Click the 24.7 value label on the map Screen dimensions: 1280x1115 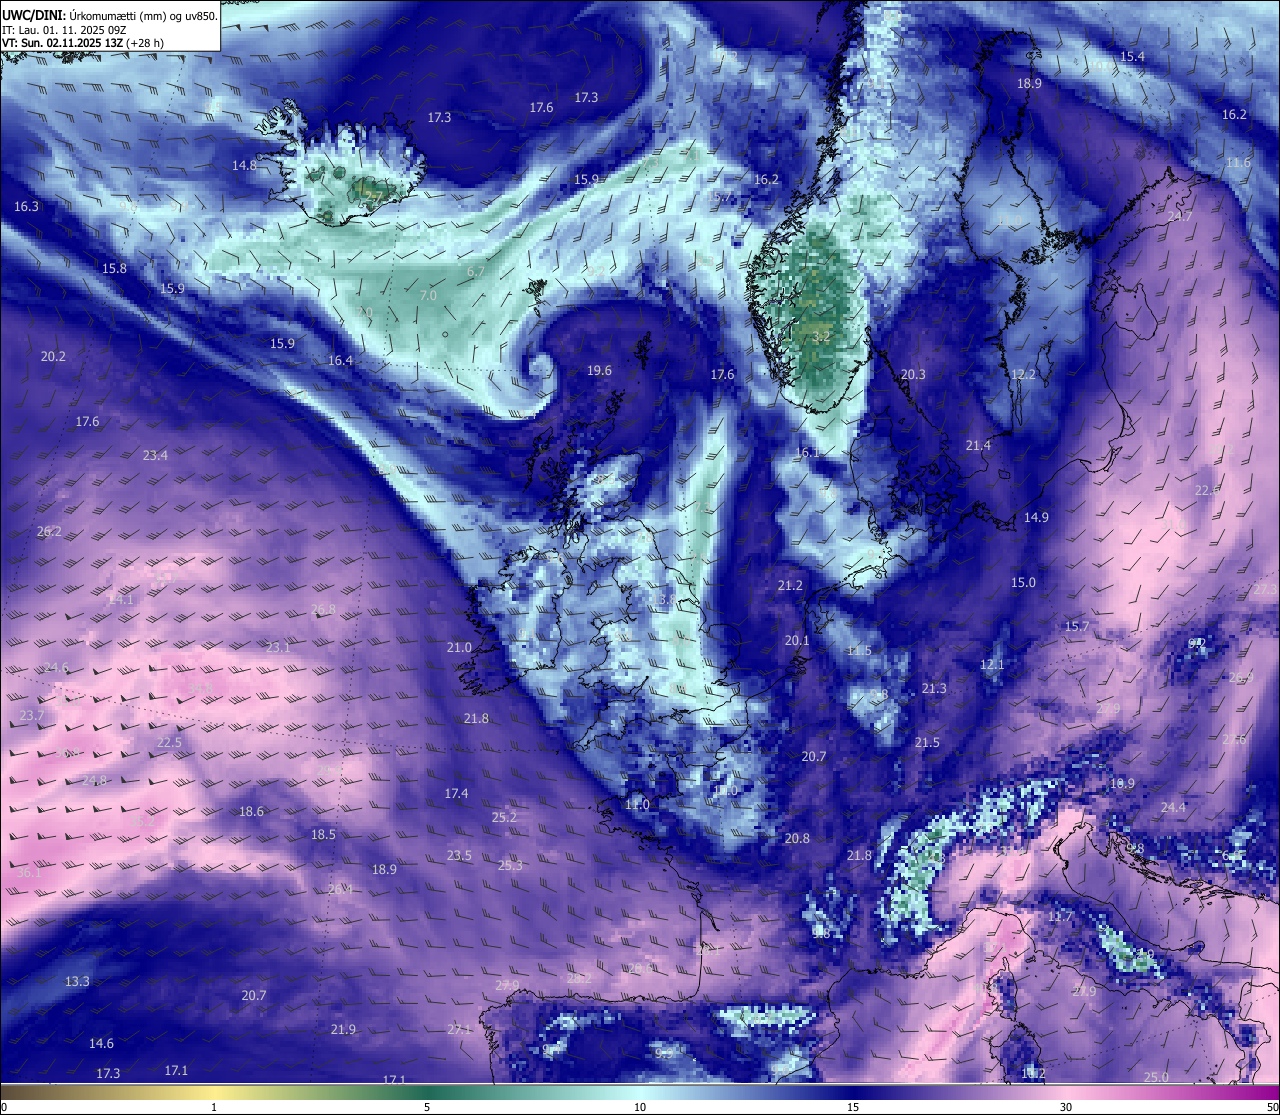click(1180, 217)
